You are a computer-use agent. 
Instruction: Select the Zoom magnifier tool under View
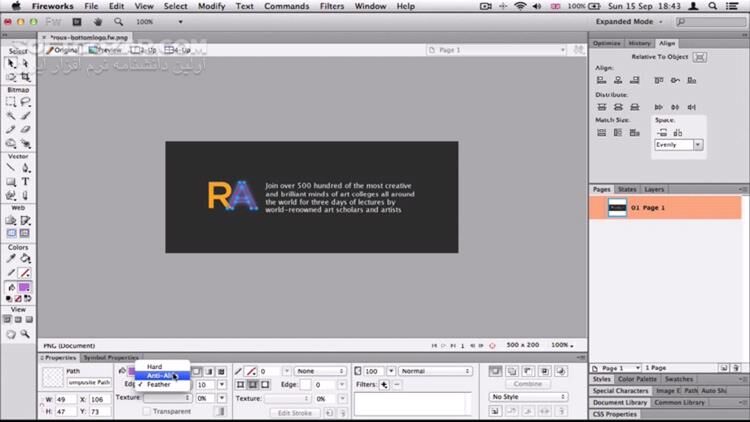[24, 335]
